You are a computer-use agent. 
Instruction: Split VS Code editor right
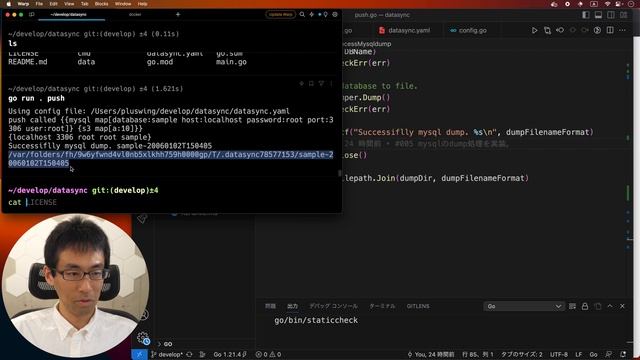(x=610, y=30)
